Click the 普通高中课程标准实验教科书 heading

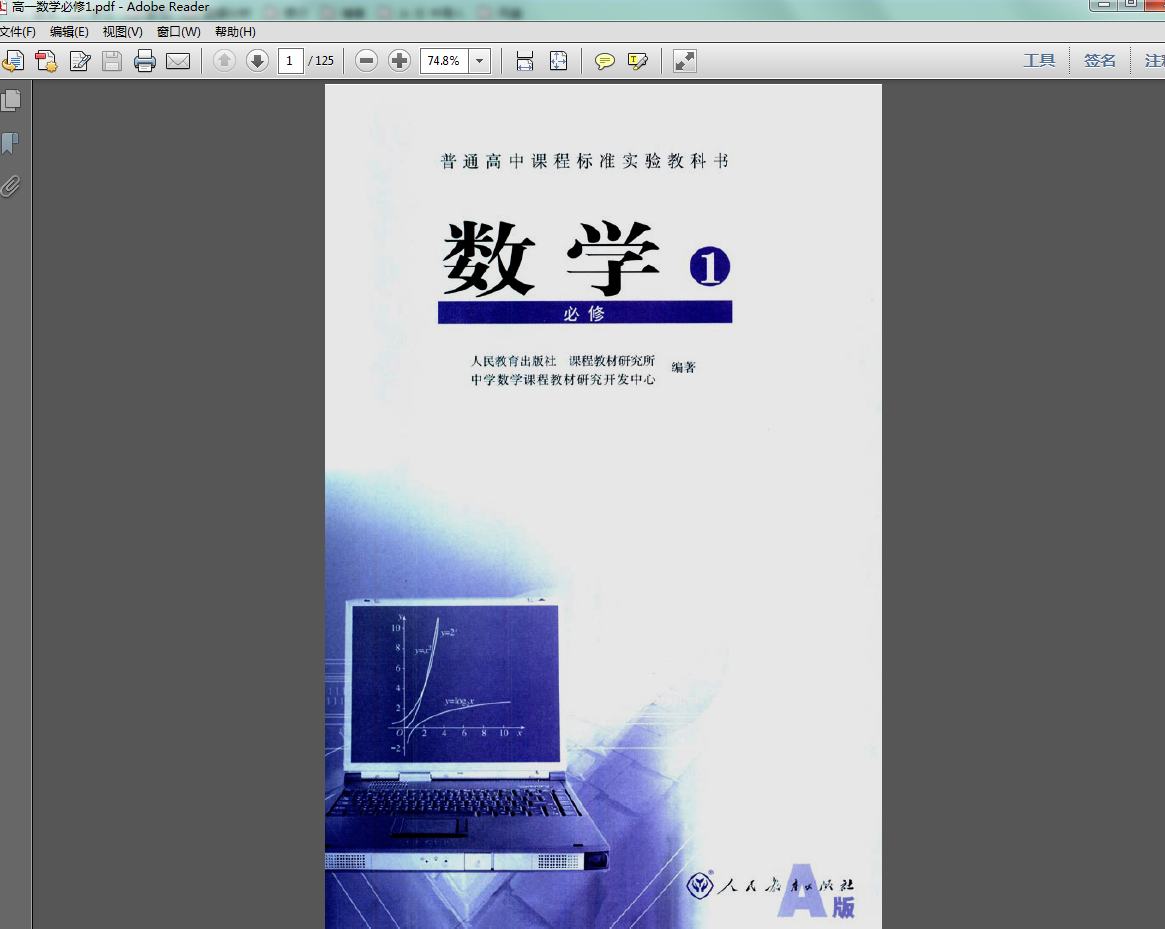point(585,161)
